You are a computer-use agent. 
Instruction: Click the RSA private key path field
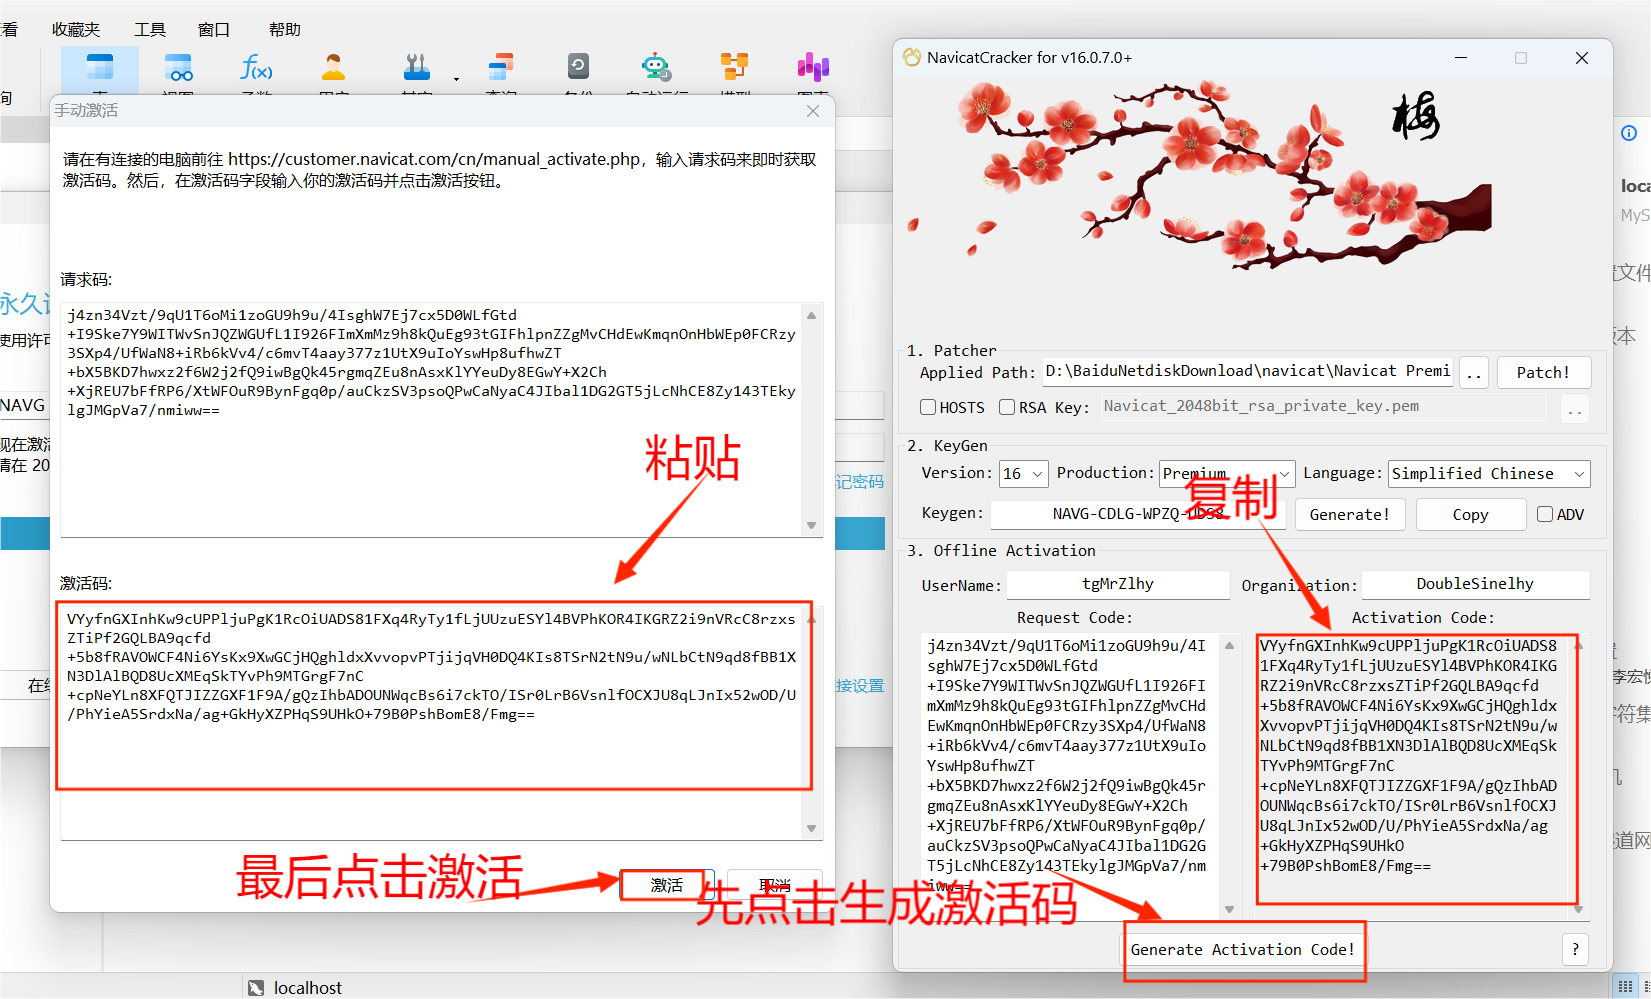1323,406
